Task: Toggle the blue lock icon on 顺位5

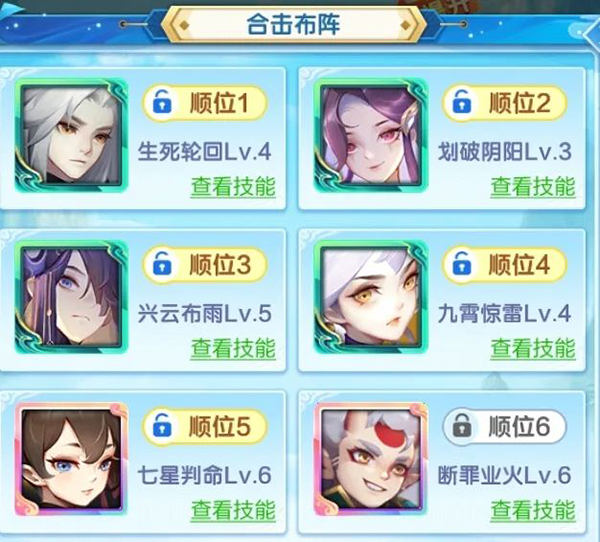Action: click(x=162, y=425)
